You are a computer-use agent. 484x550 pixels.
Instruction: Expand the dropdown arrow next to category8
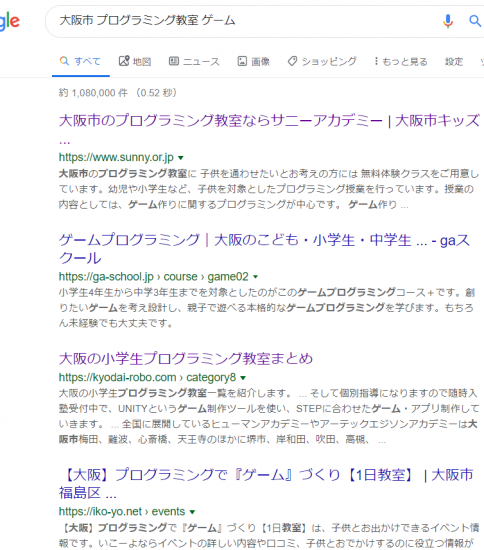click(x=243, y=378)
